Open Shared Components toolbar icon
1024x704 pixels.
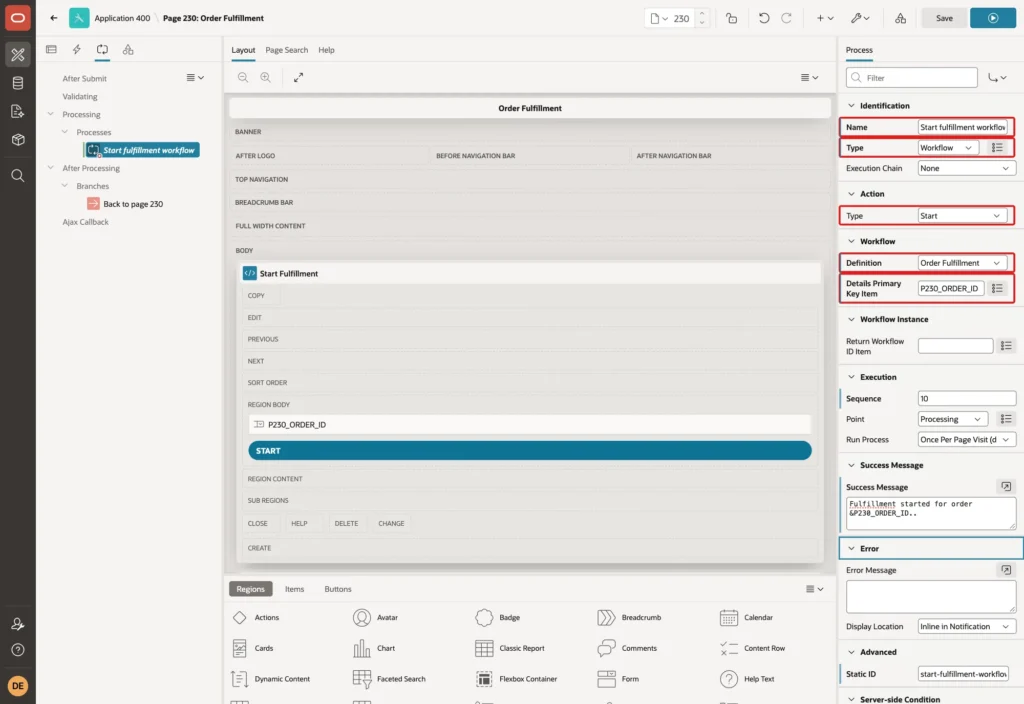(901, 18)
